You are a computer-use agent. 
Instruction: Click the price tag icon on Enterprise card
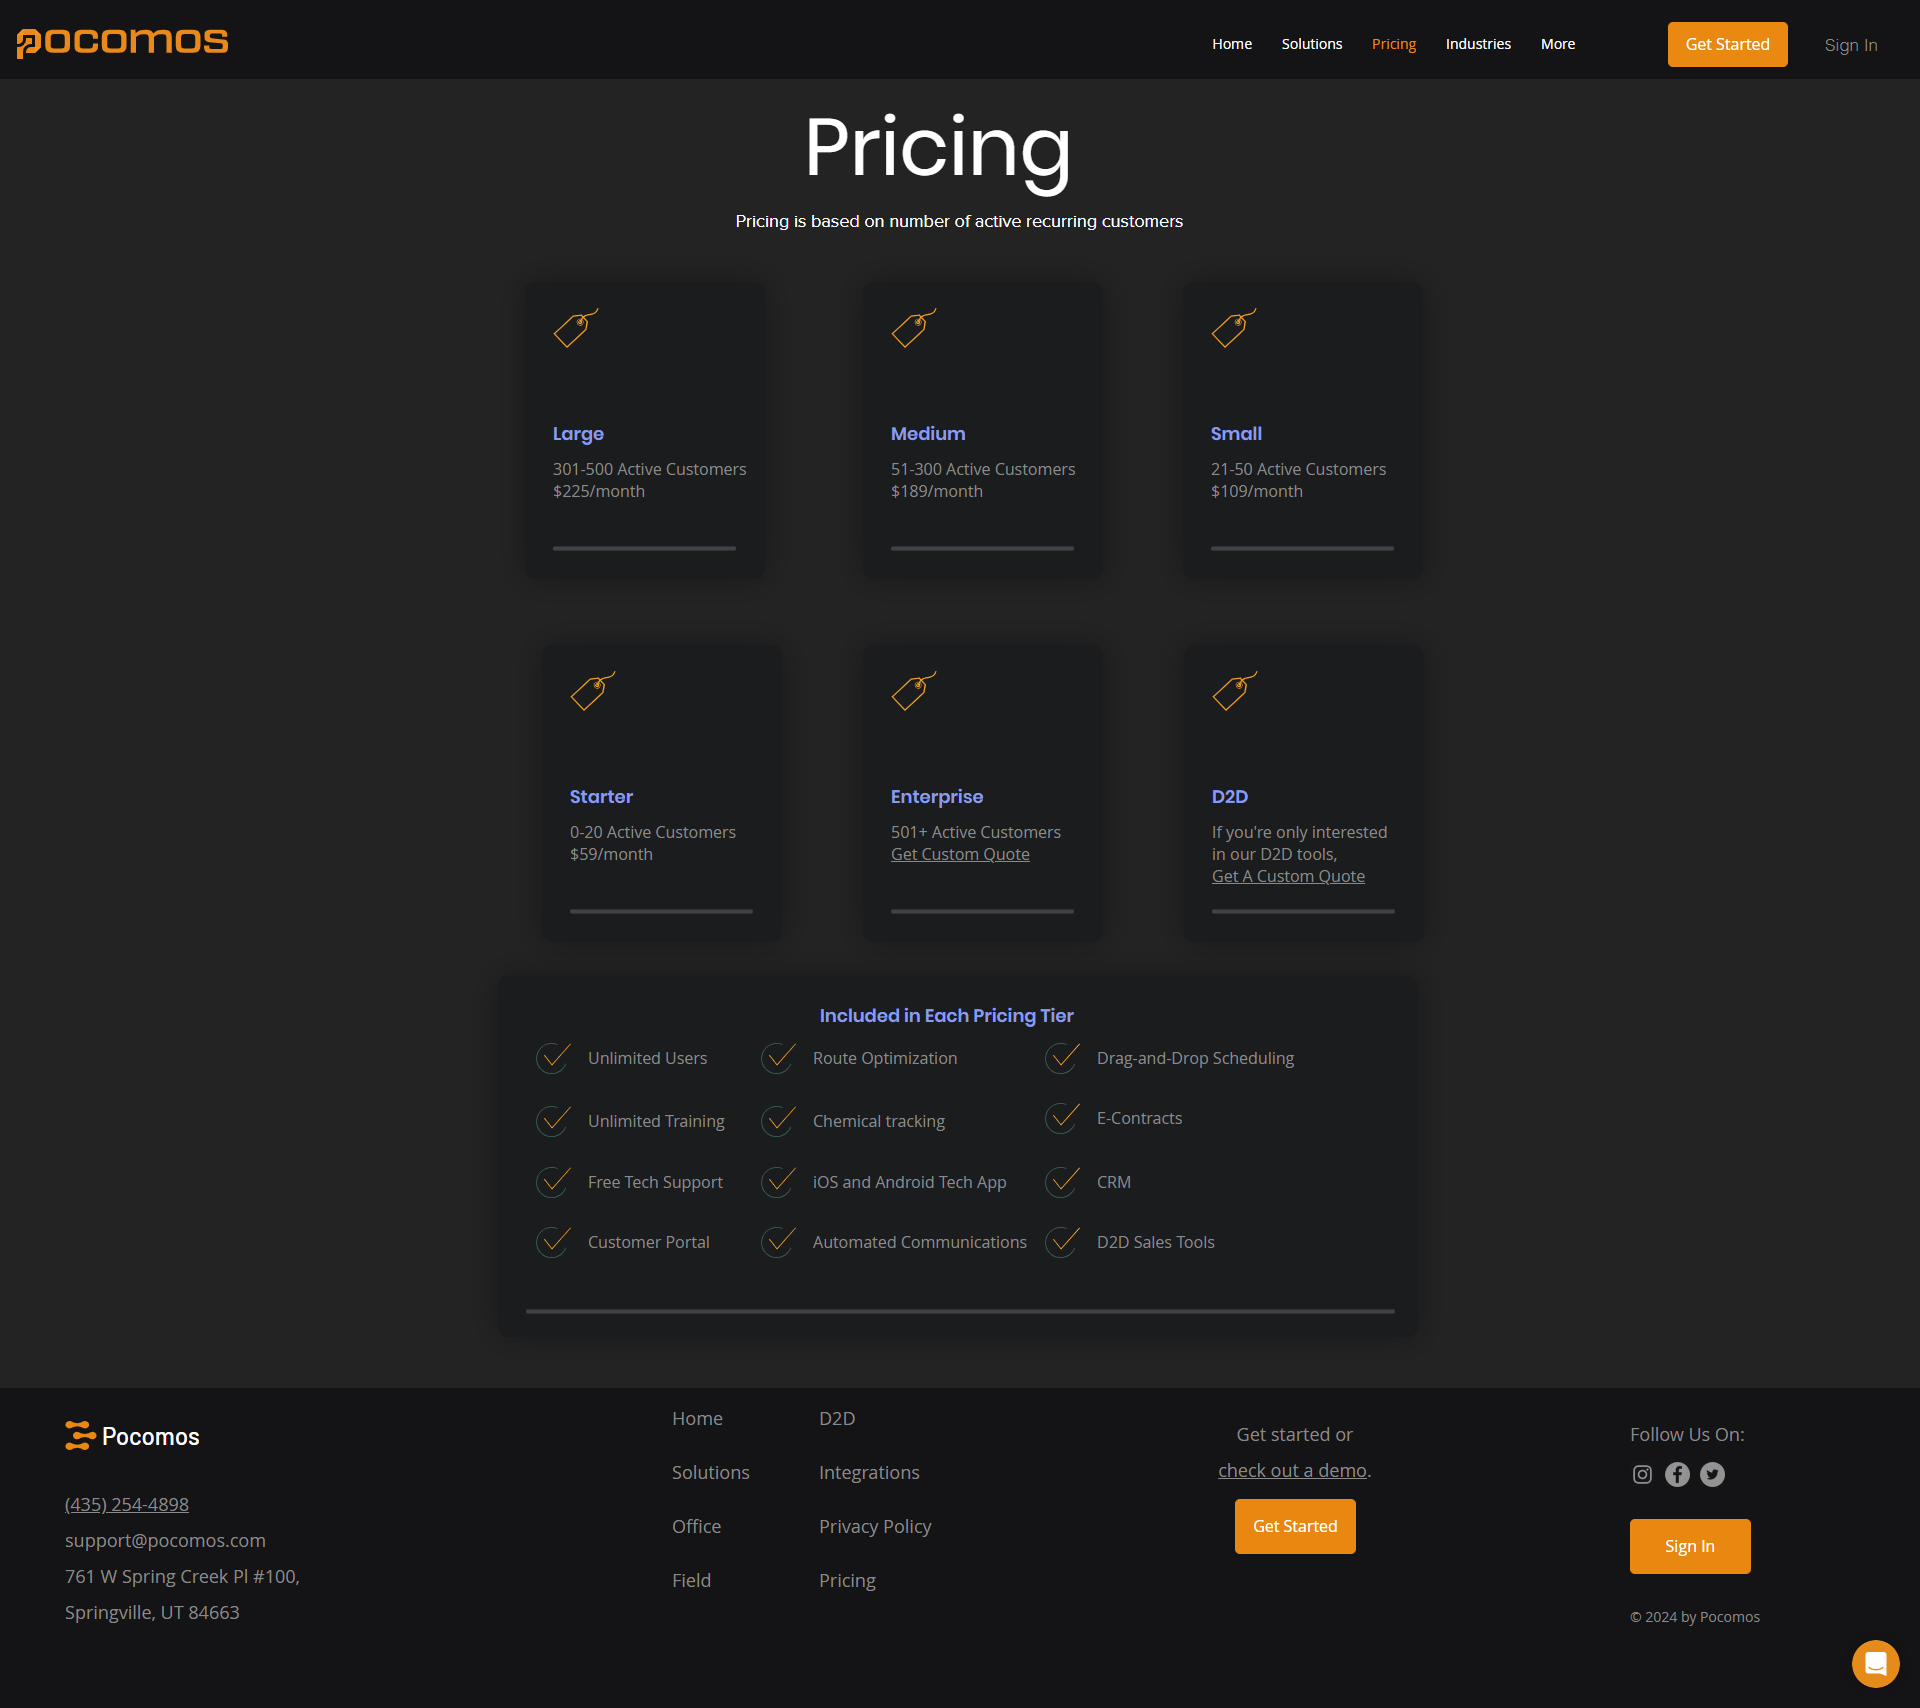[914, 691]
